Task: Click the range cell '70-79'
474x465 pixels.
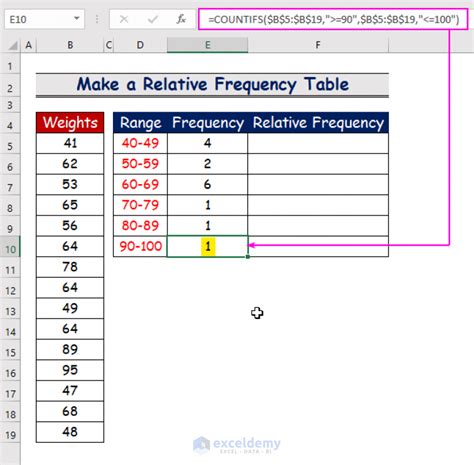Action: tap(140, 205)
